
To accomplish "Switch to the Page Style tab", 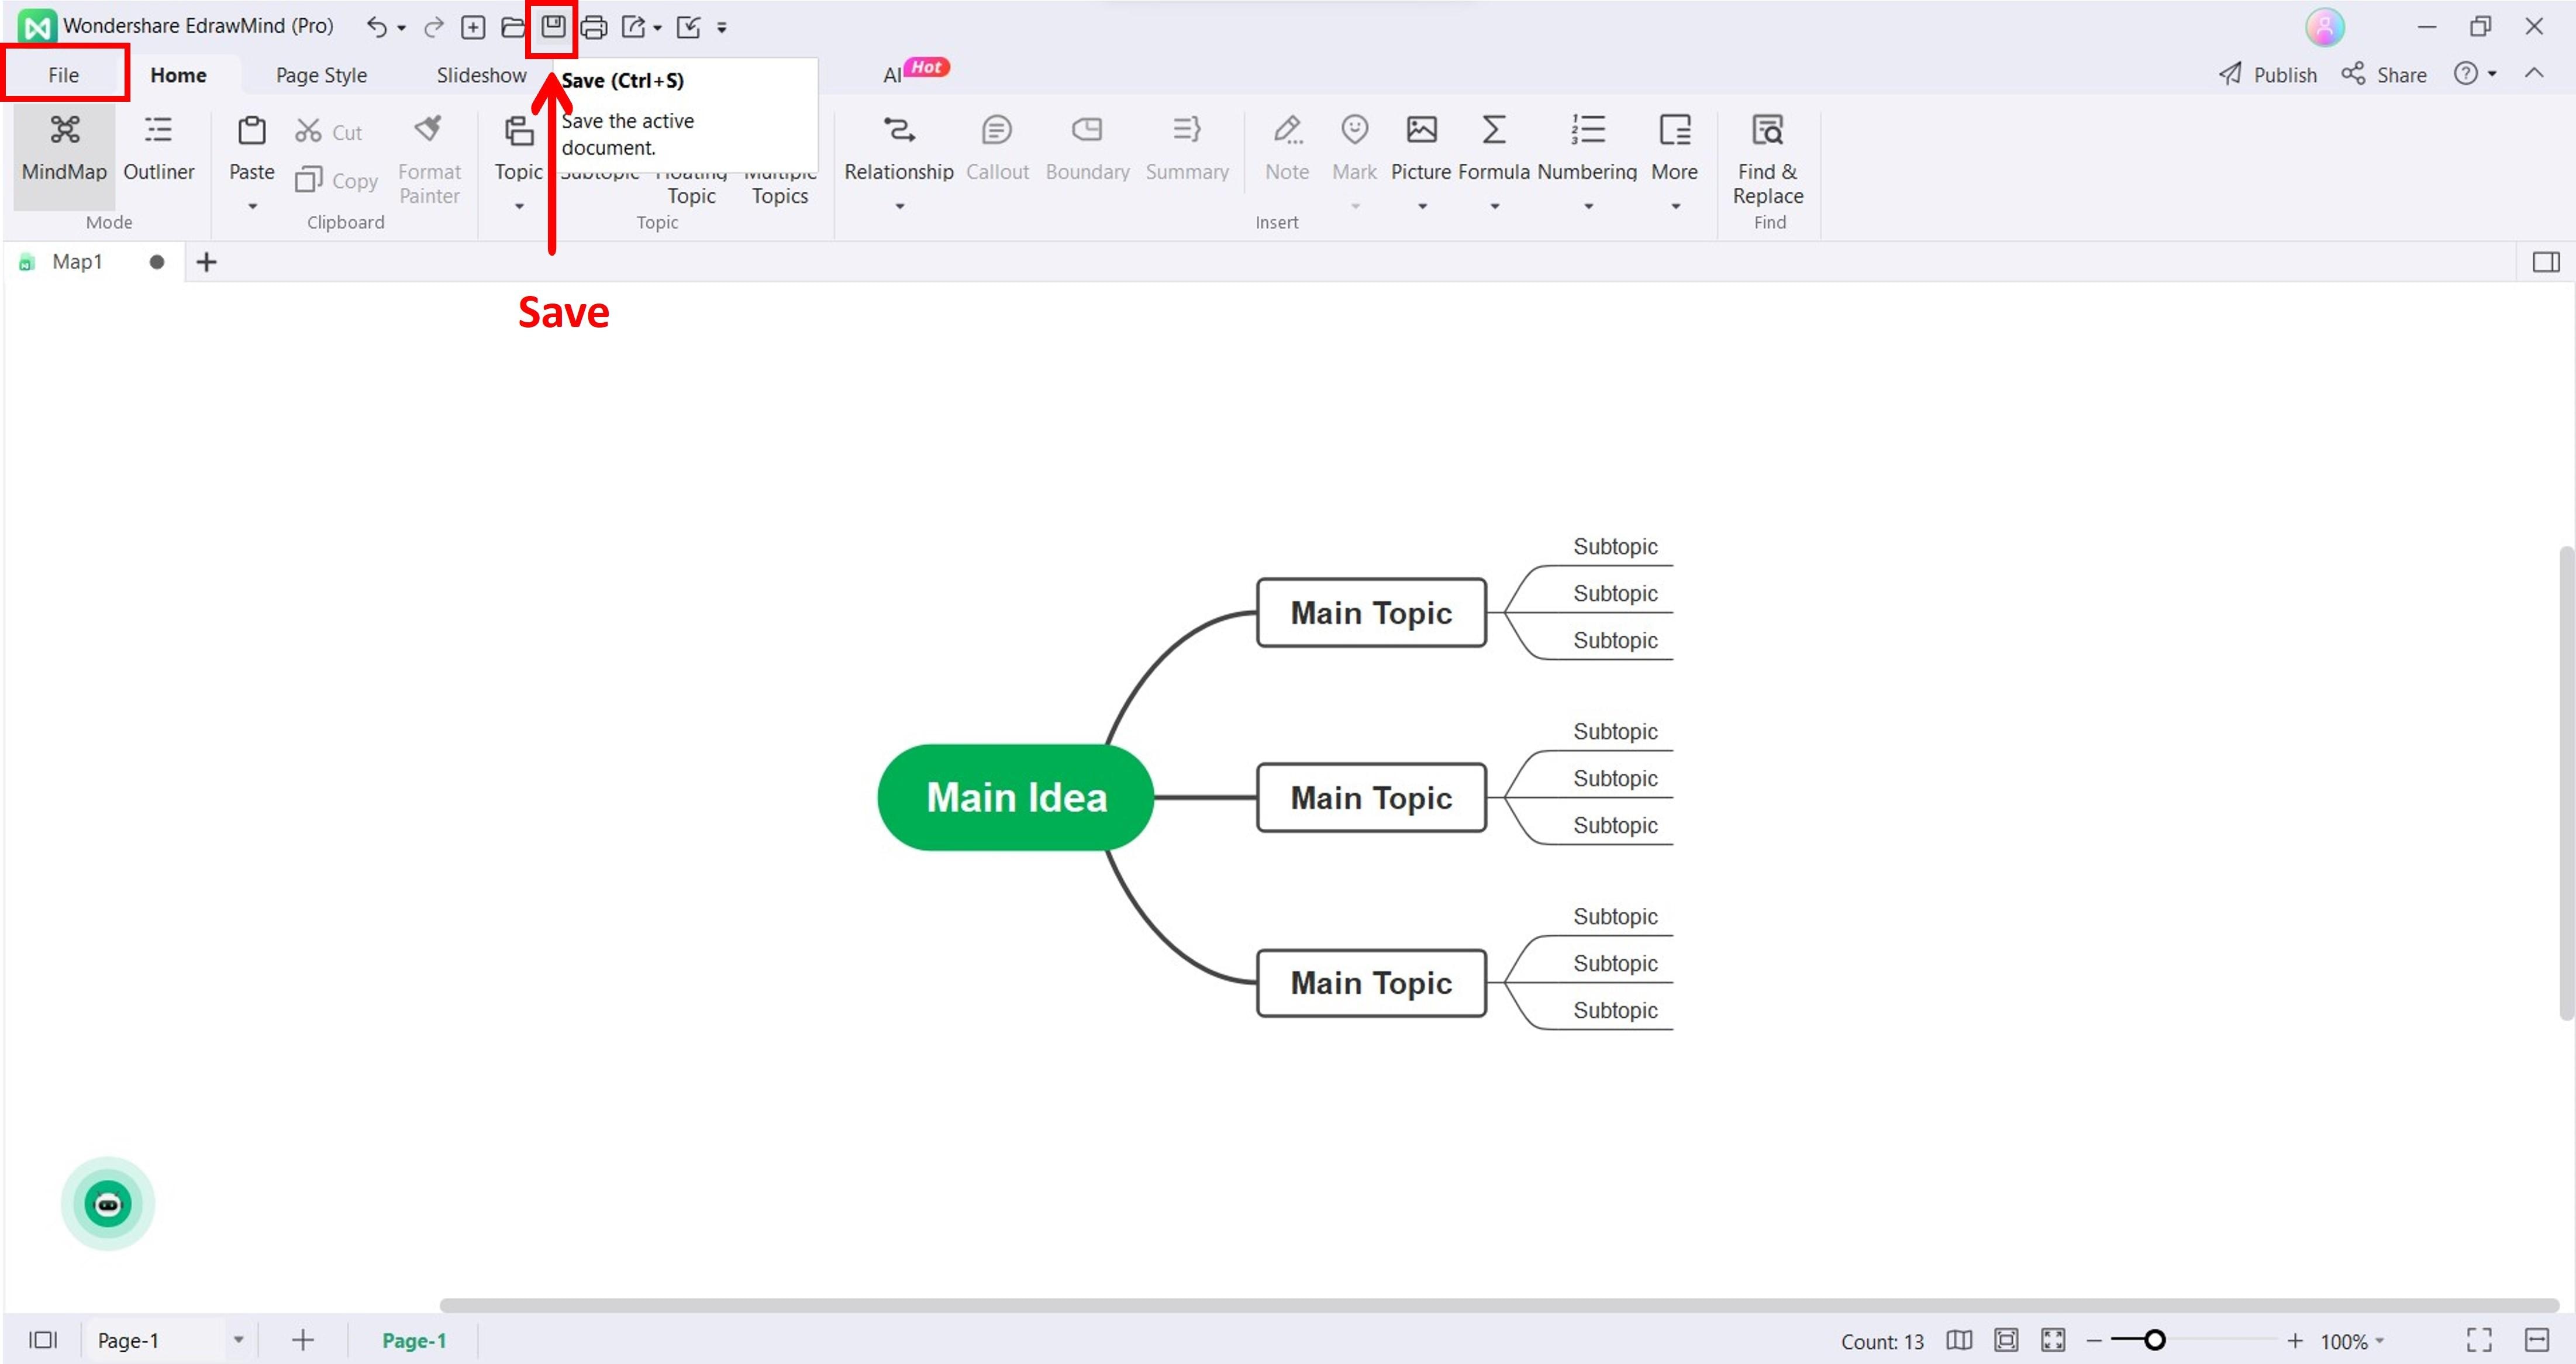I will 321,75.
